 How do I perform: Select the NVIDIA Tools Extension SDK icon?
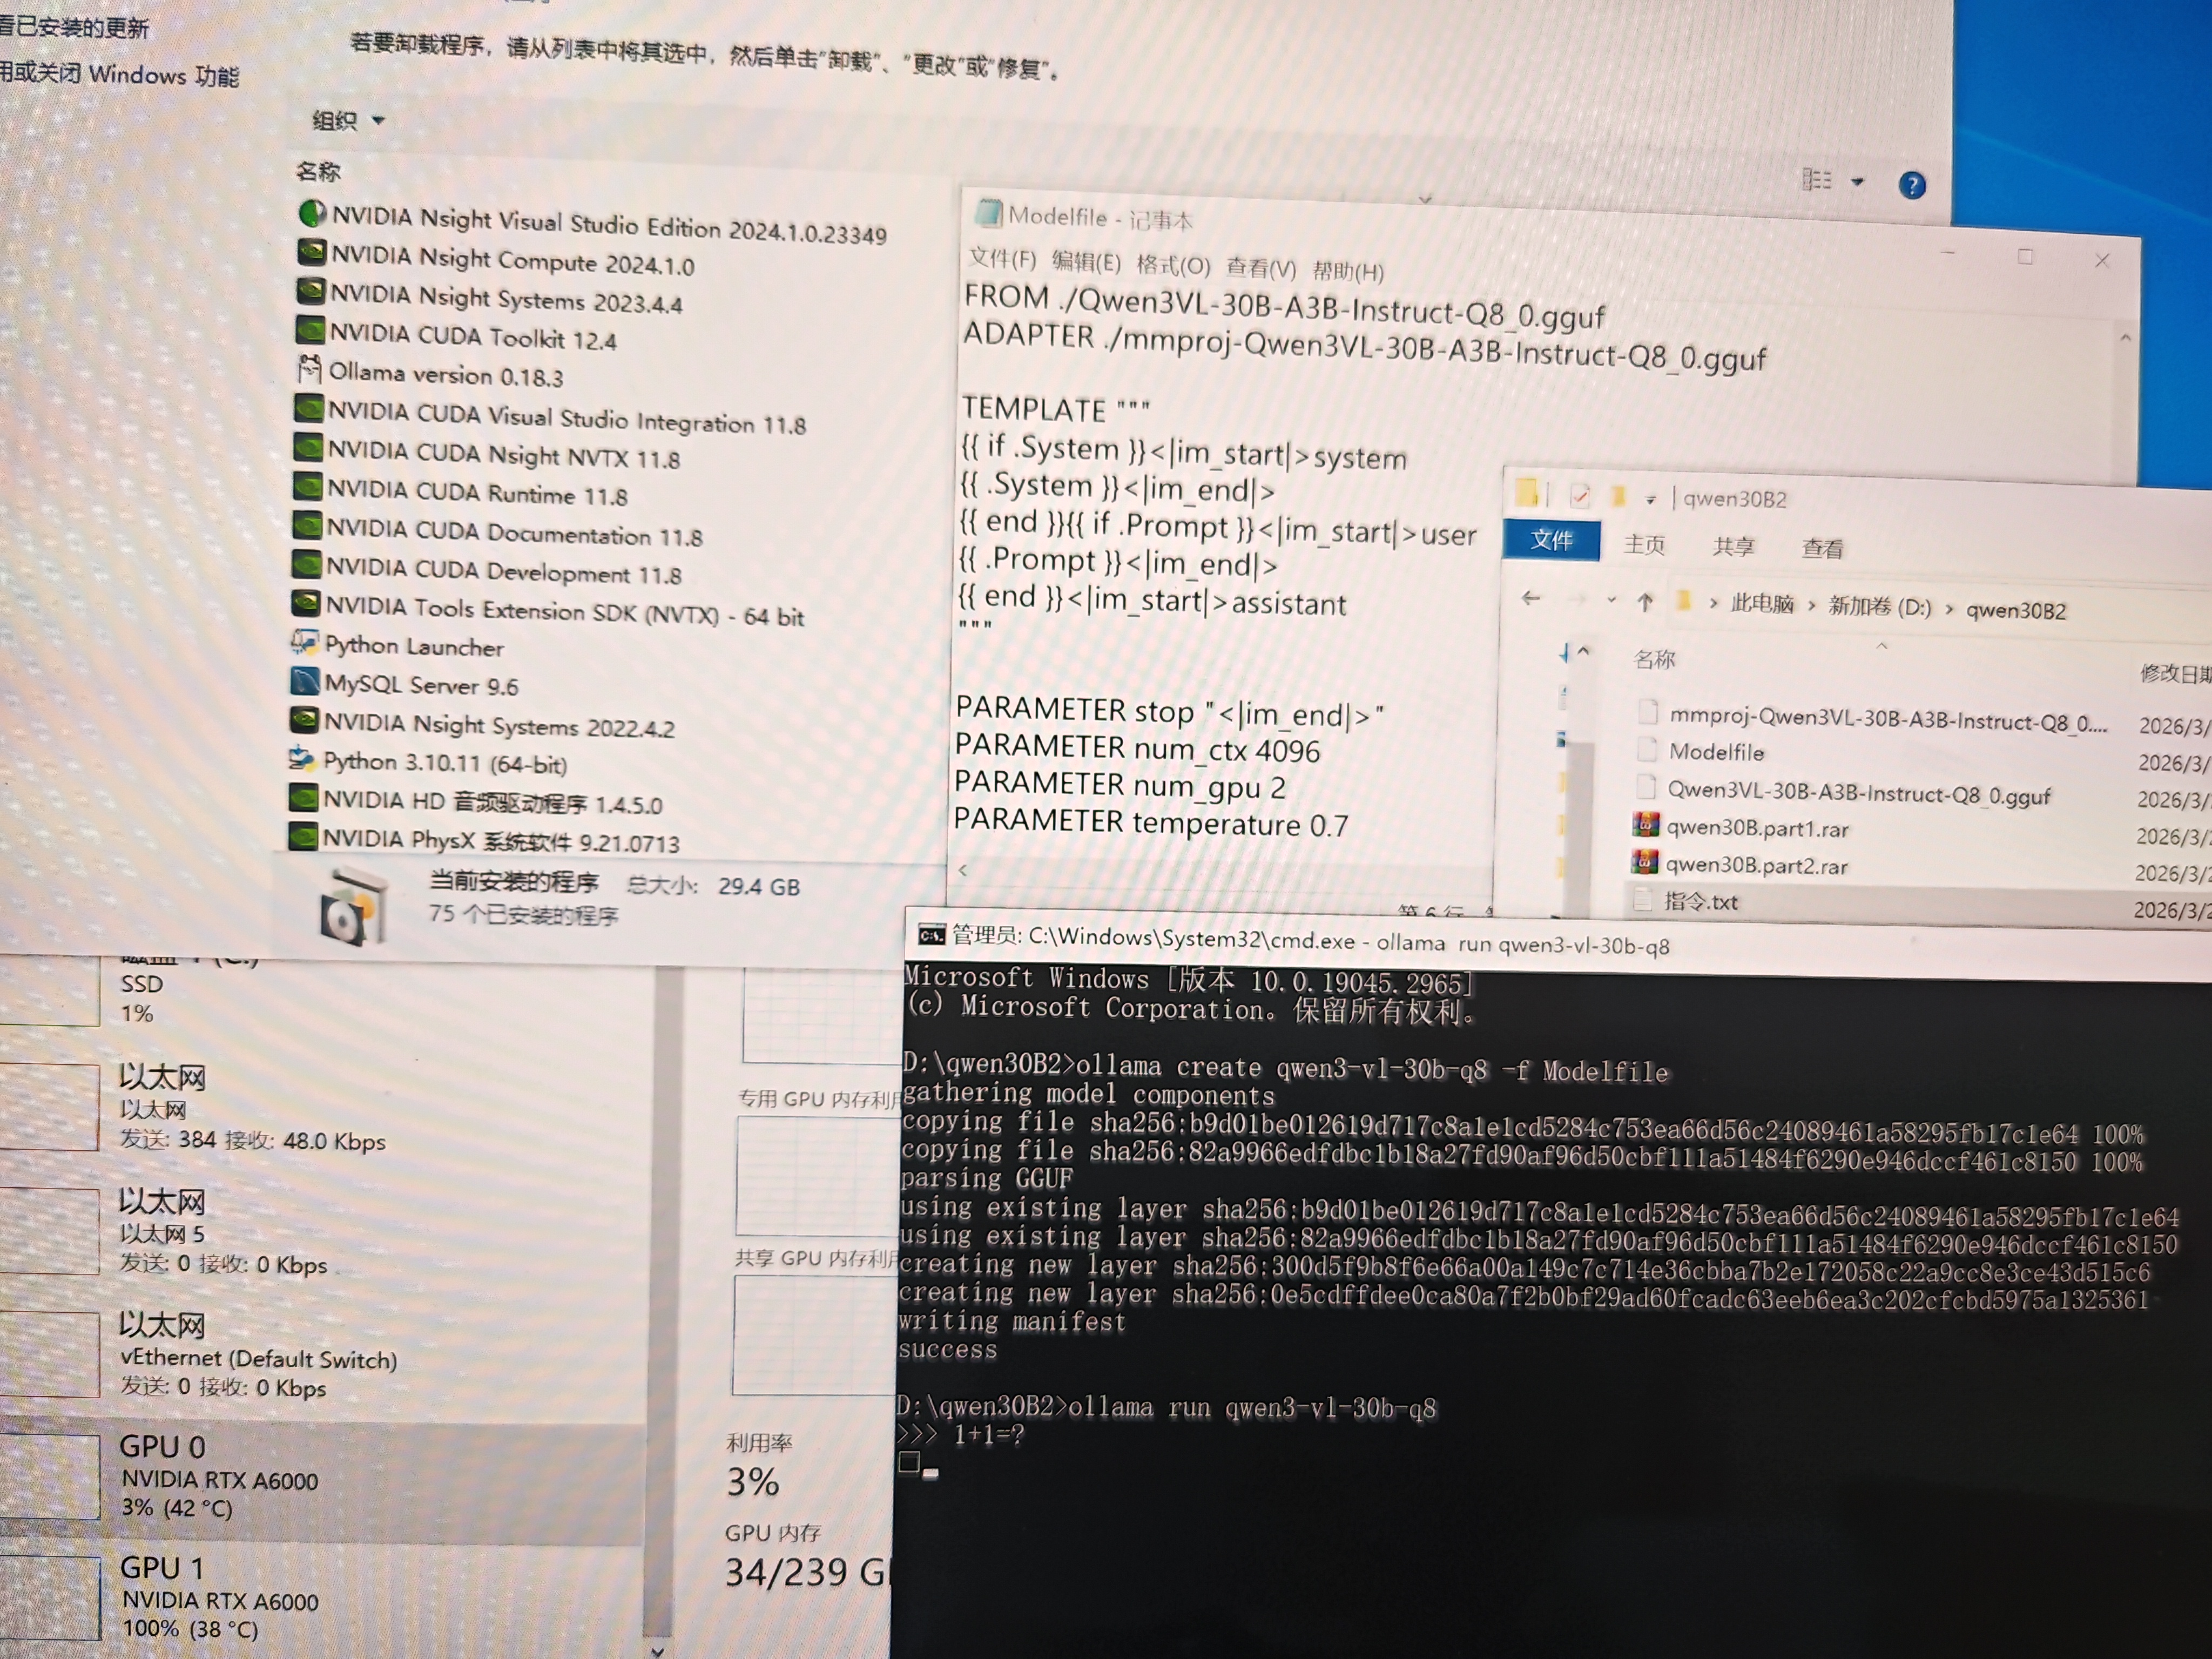[x=305, y=604]
